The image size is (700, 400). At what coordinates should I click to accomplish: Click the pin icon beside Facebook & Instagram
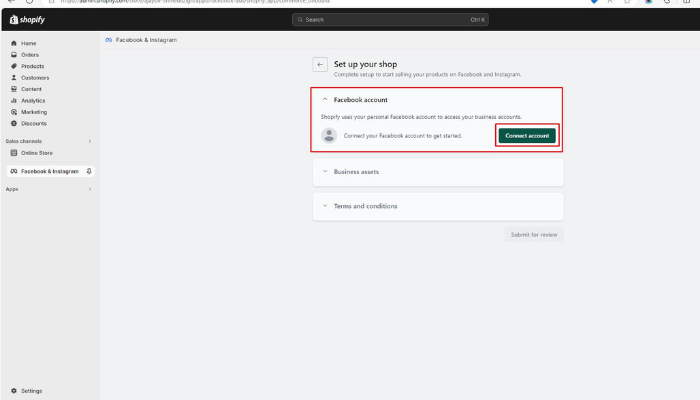89,171
